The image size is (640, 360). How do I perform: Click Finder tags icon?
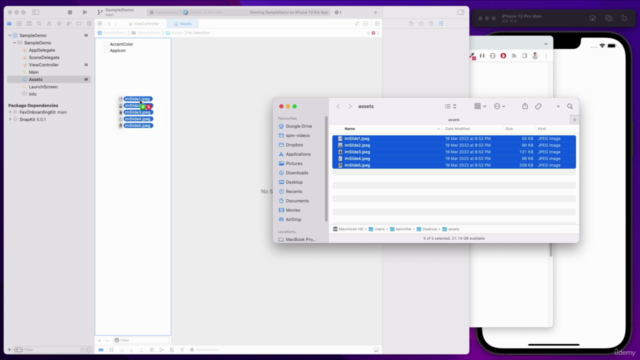tap(538, 107)
